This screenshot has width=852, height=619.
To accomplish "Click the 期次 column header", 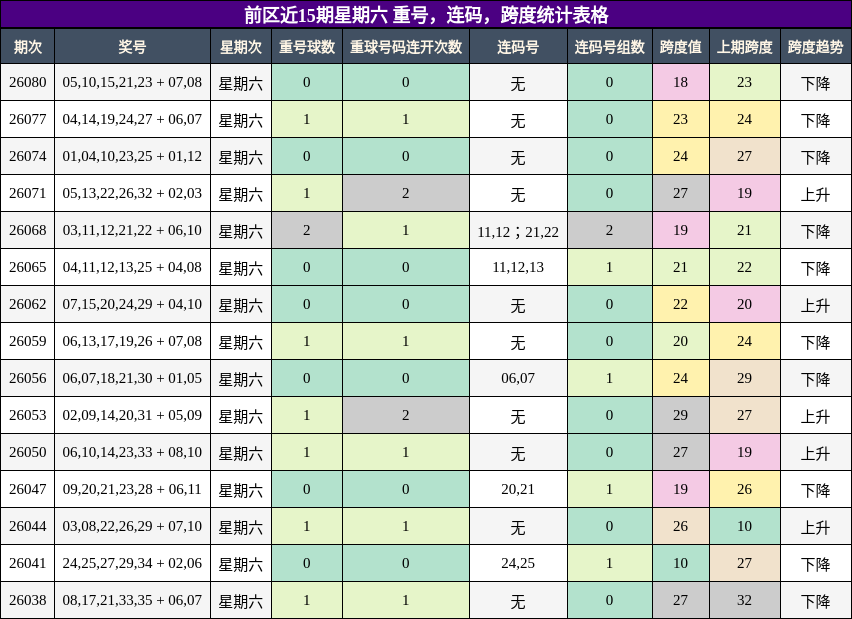I will click(28, 47).
